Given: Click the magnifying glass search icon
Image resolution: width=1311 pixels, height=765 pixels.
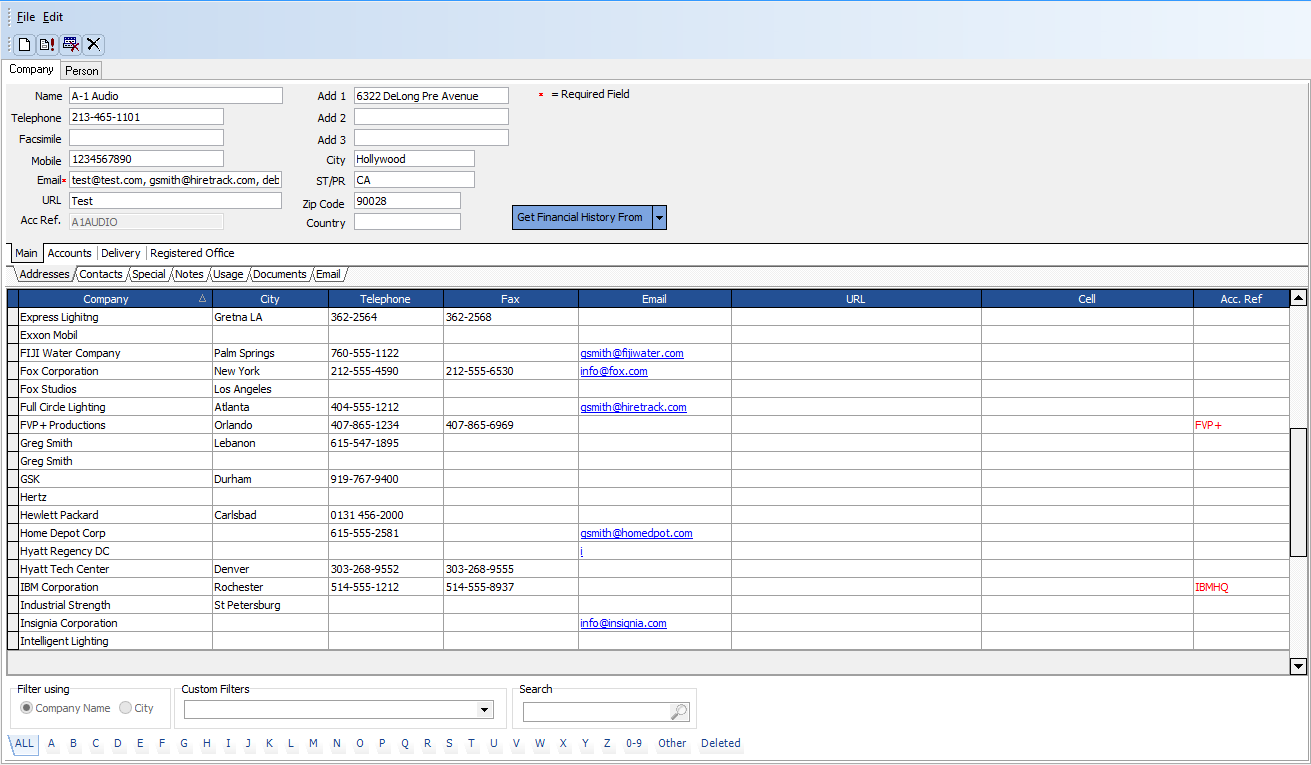Looking at the screenshot, I should (679, 712).
